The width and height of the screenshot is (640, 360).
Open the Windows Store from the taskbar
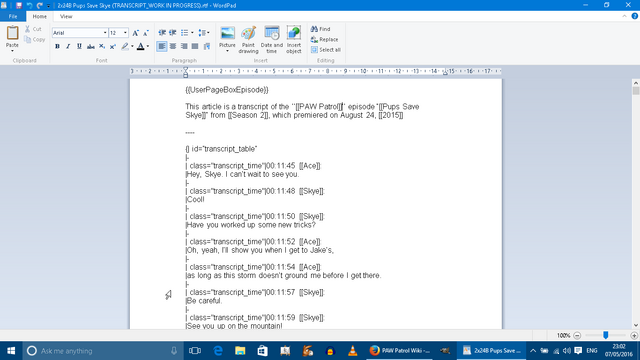point(262,351)
